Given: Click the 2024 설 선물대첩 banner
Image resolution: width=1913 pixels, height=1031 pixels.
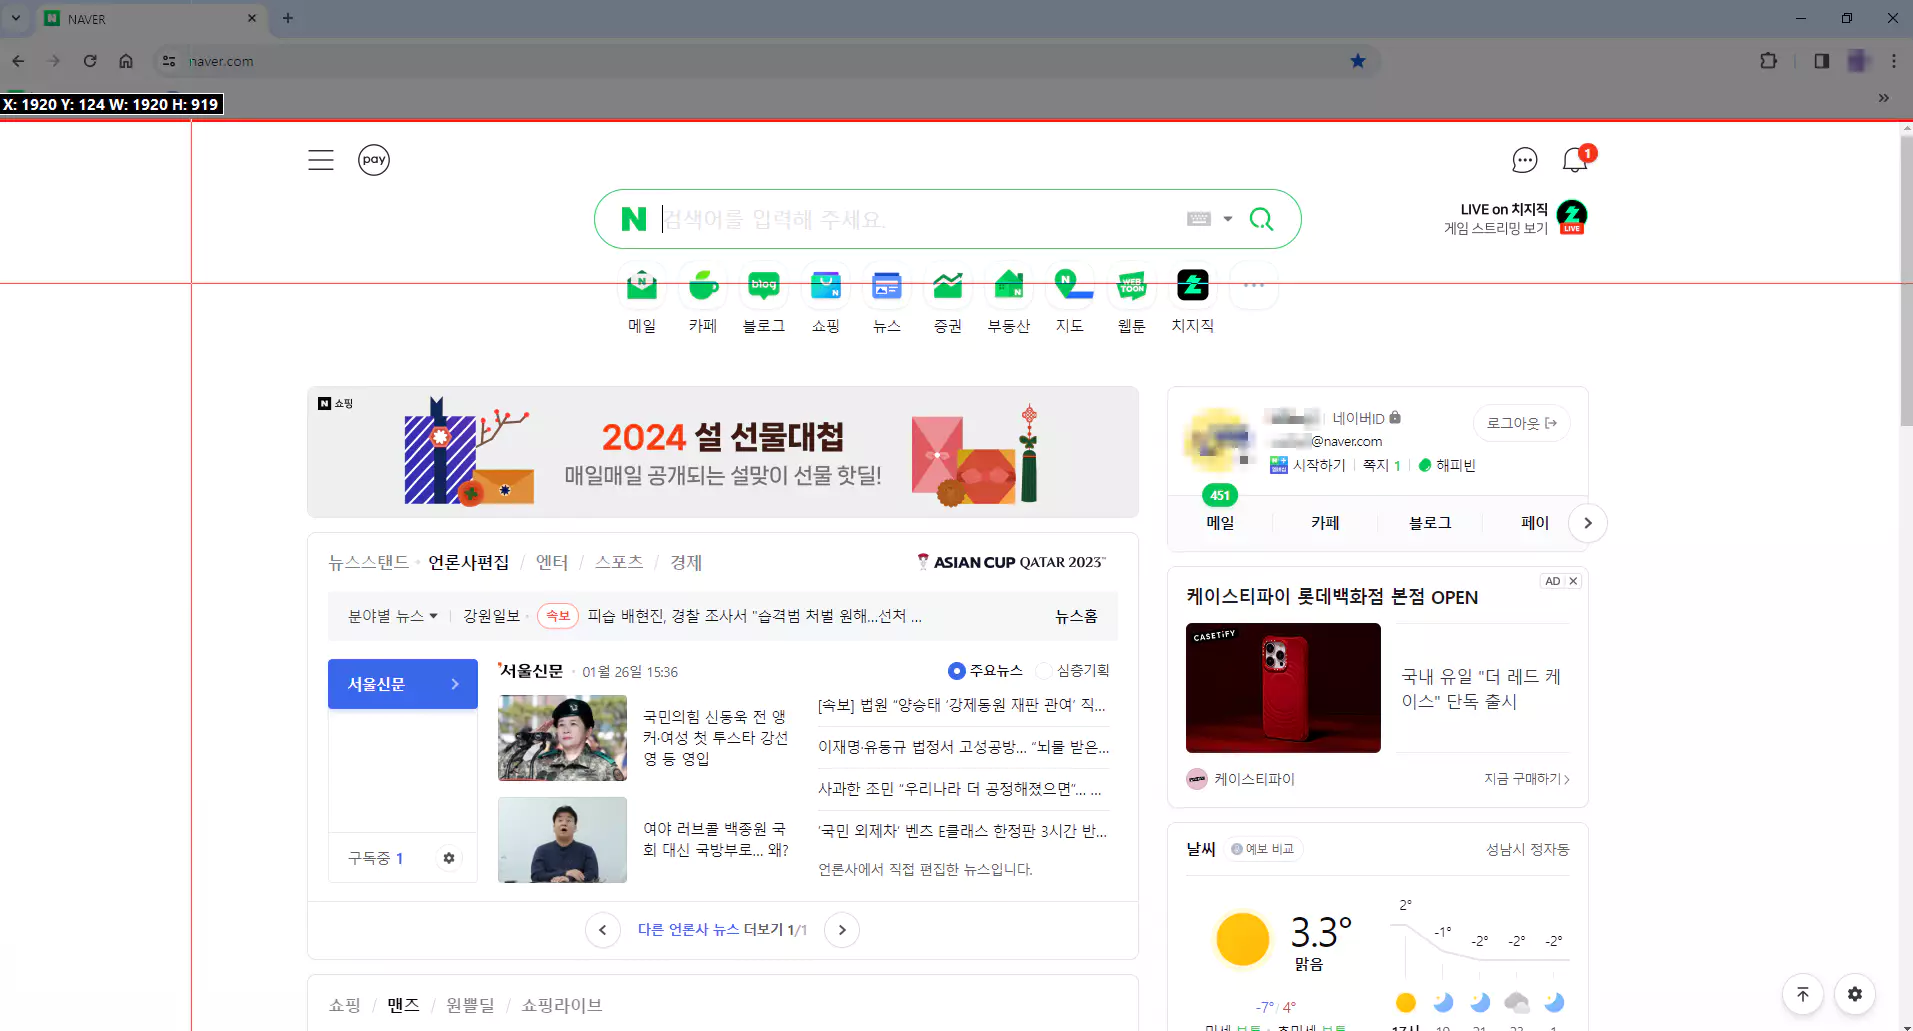Looking at the screenshot, I should (723, 452).
